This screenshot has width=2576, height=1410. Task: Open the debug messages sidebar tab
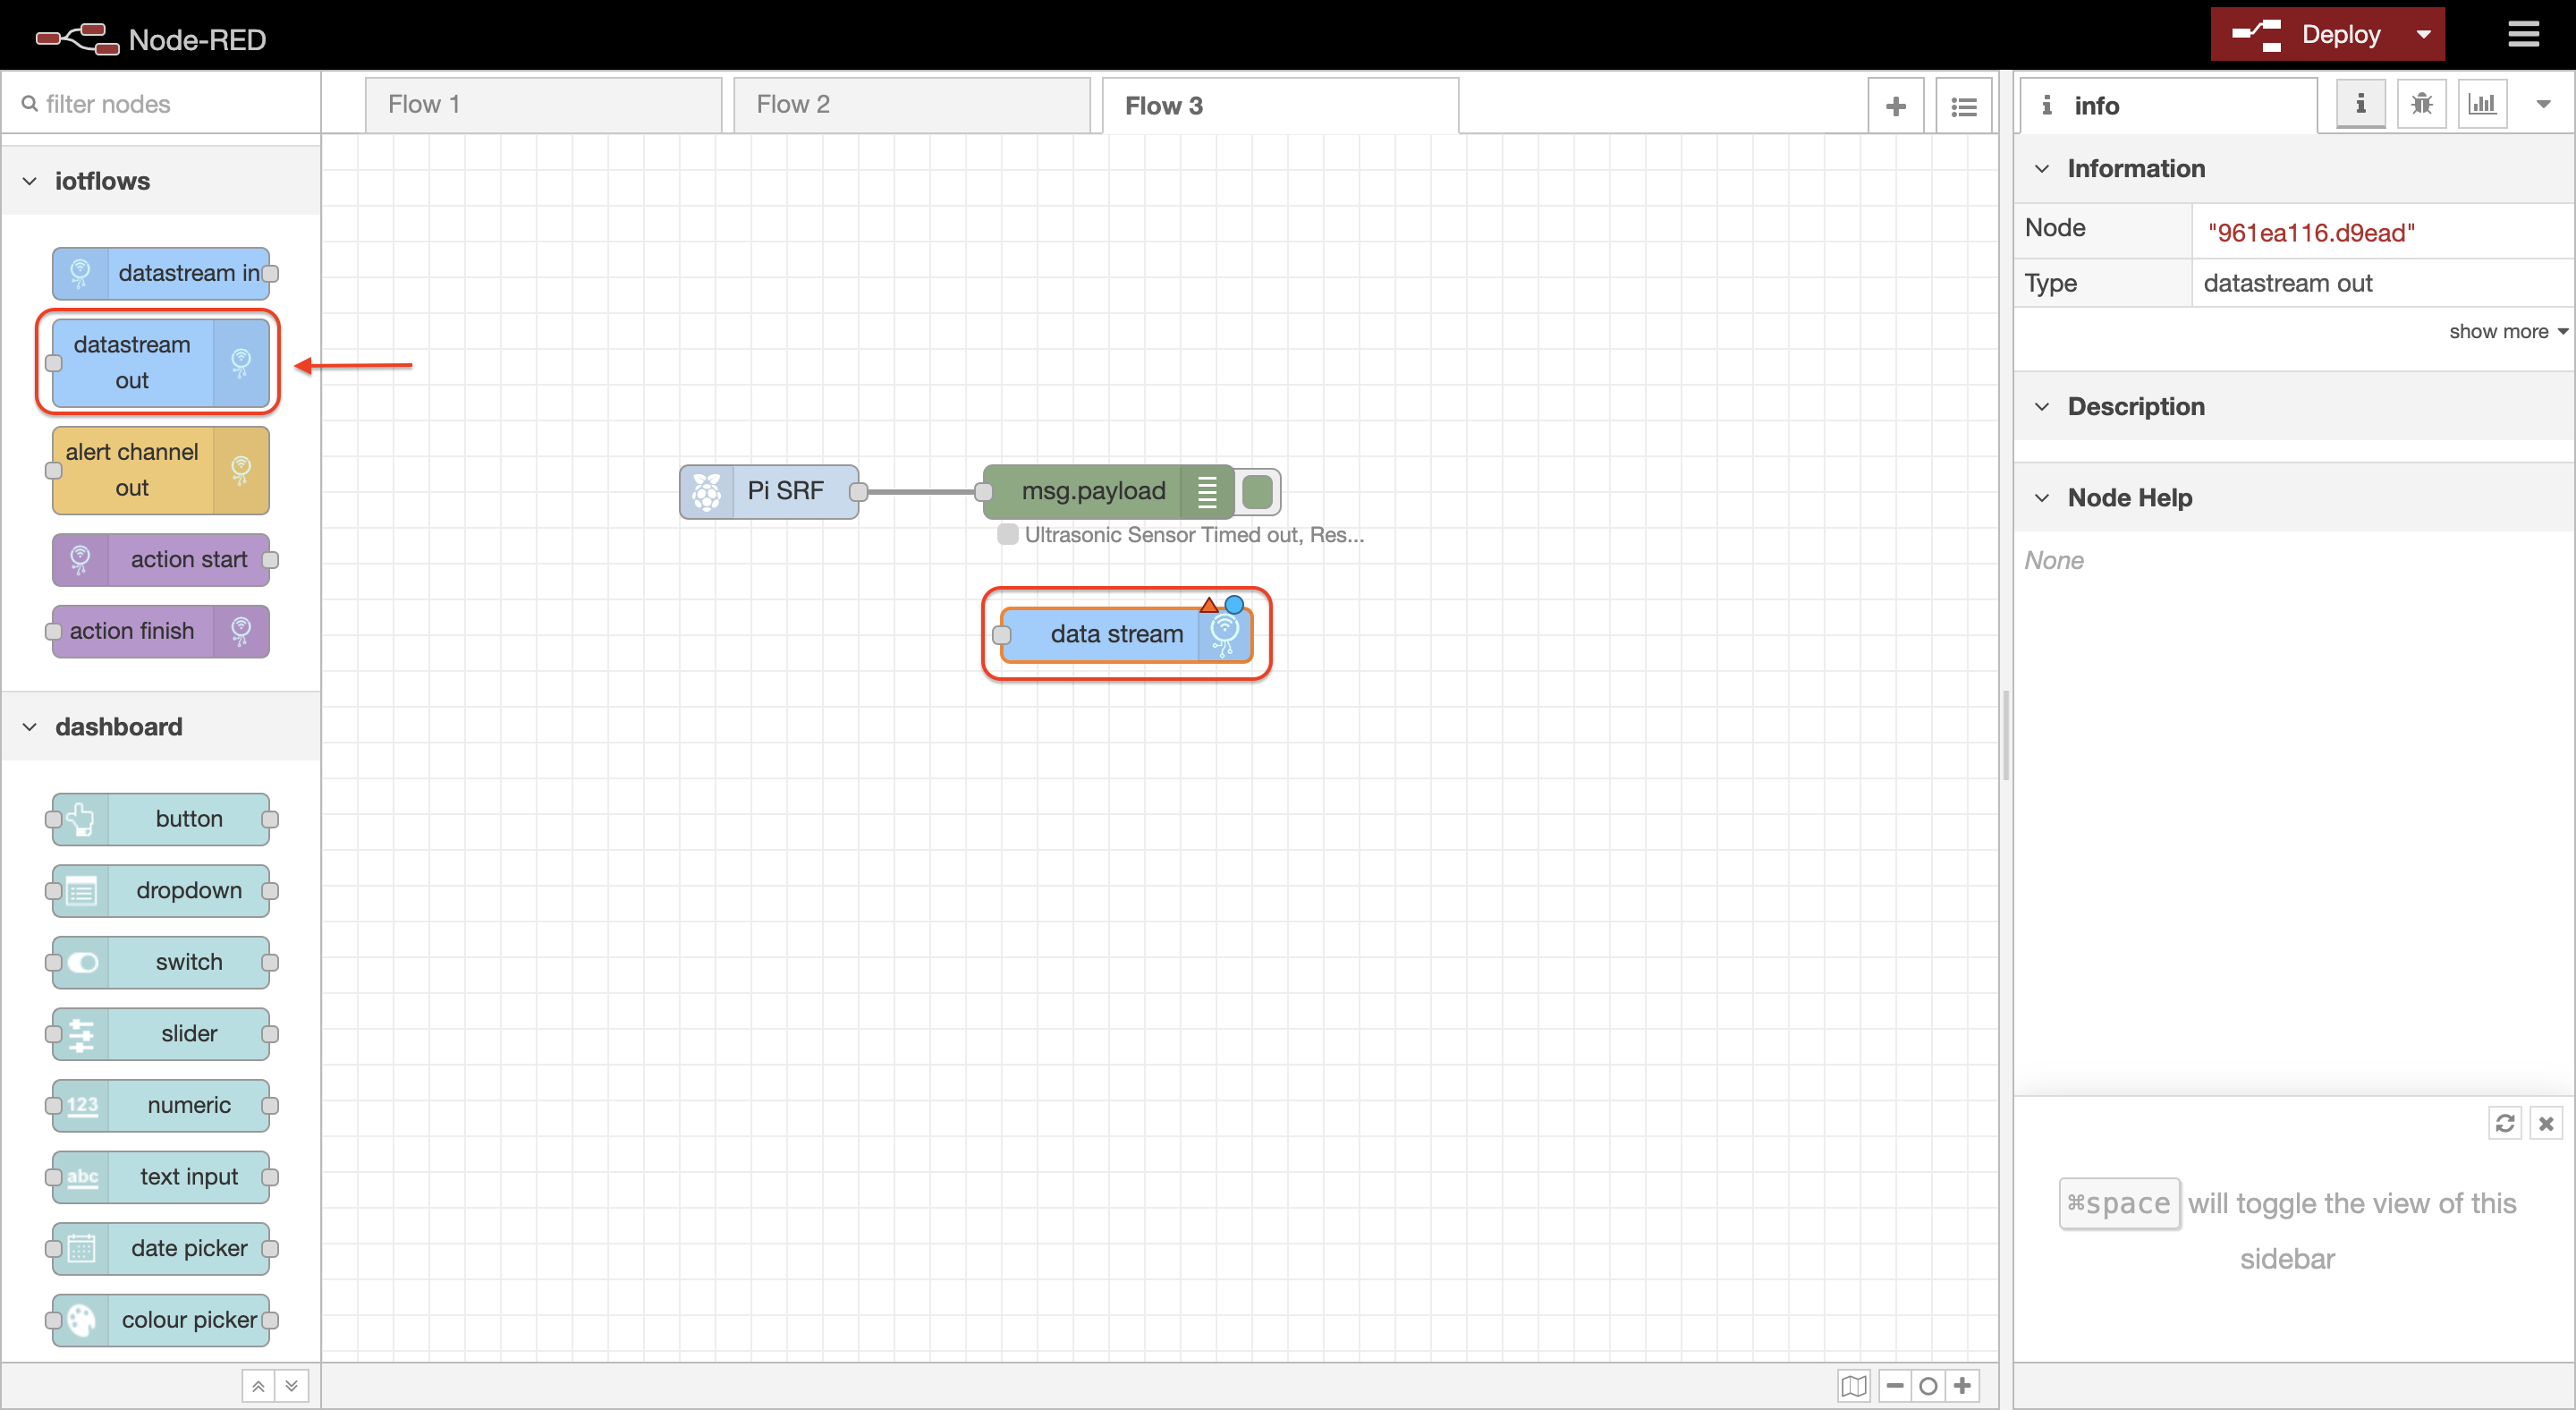[x=2421, y=104]
